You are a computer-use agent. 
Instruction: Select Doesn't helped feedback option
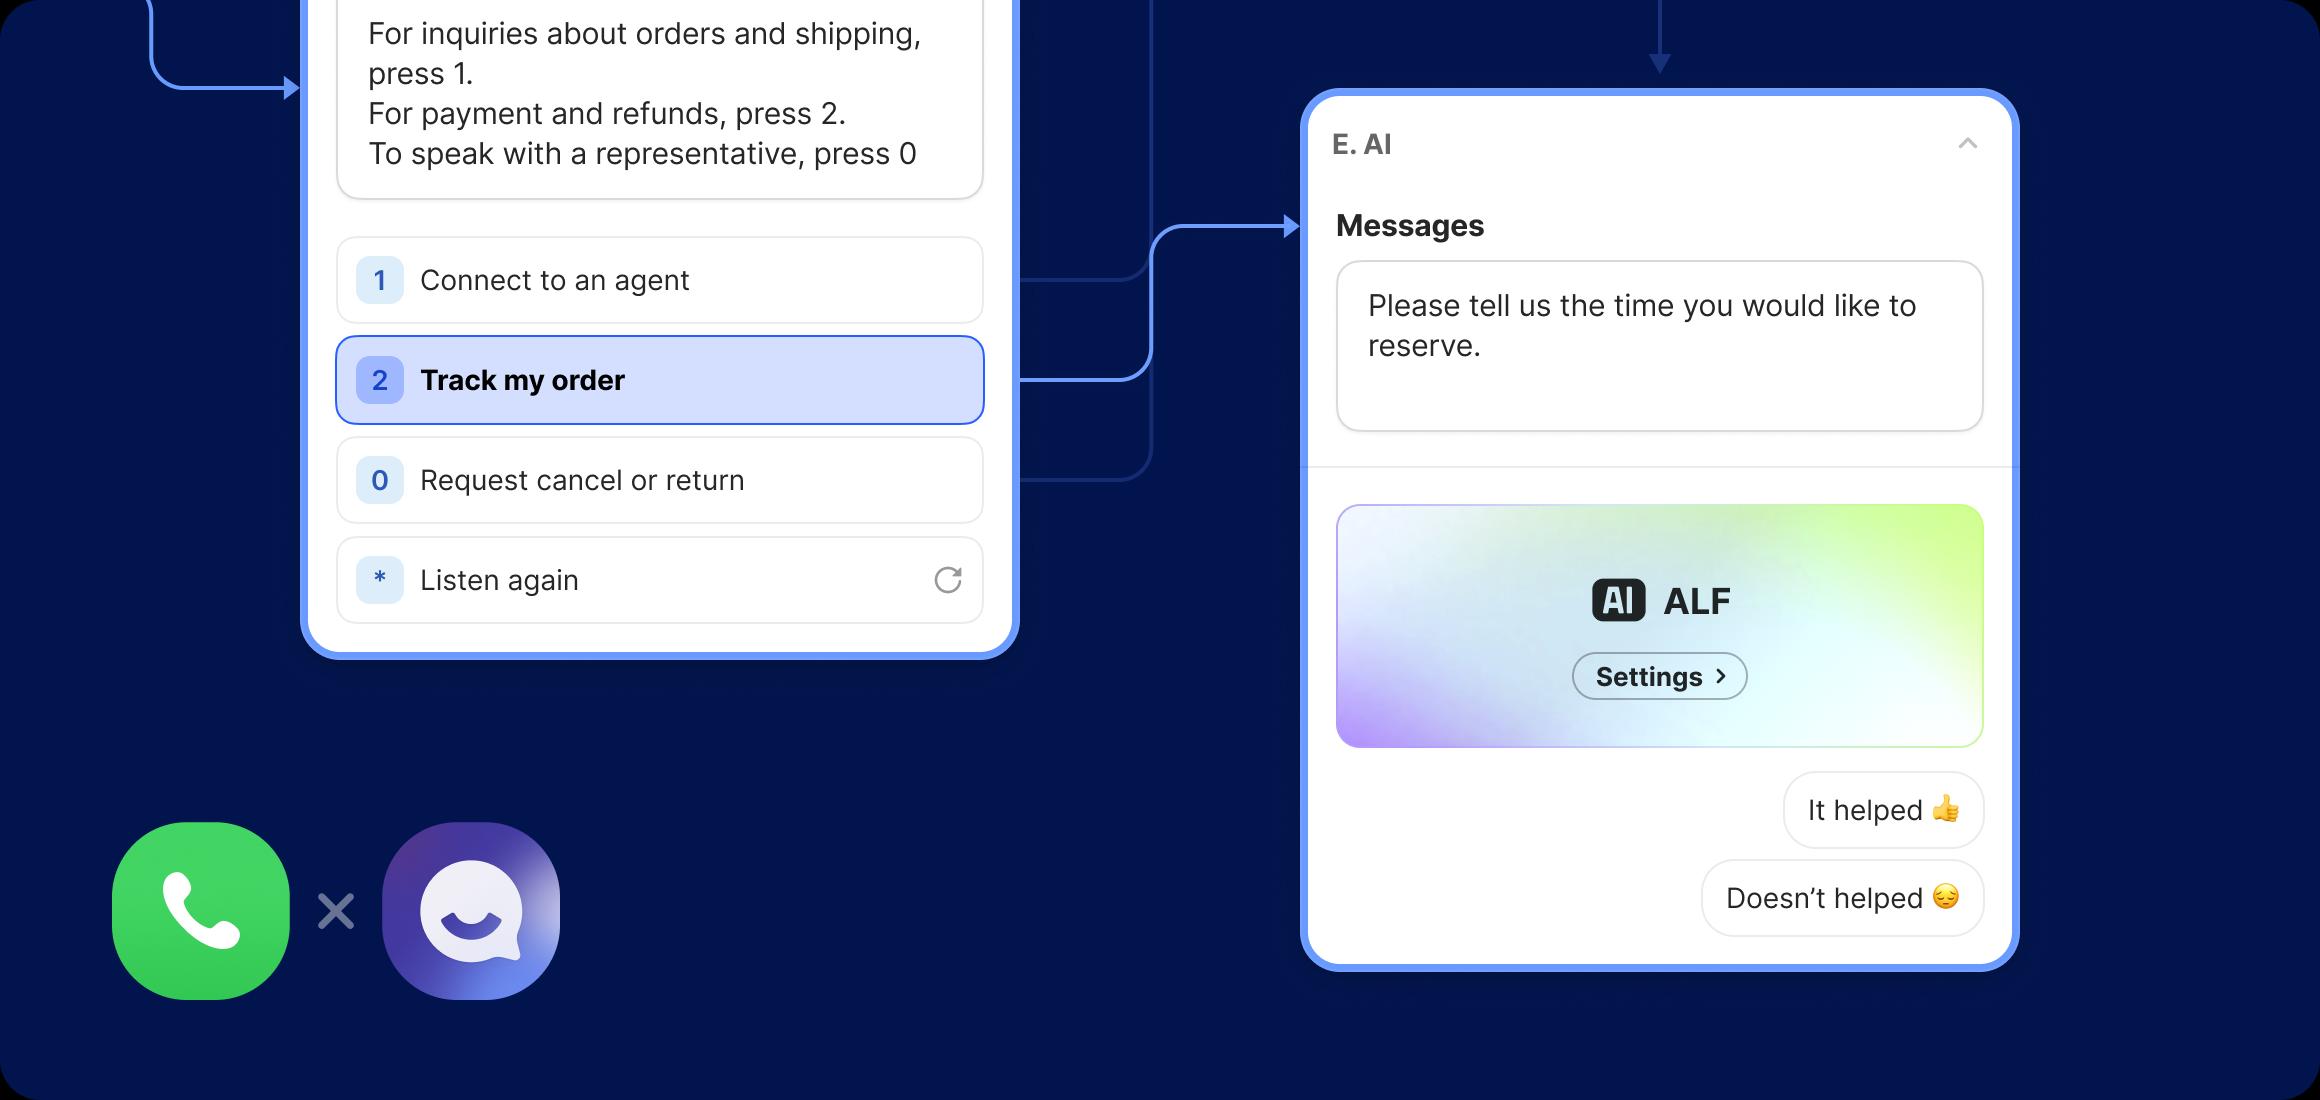pos(1849,896)
